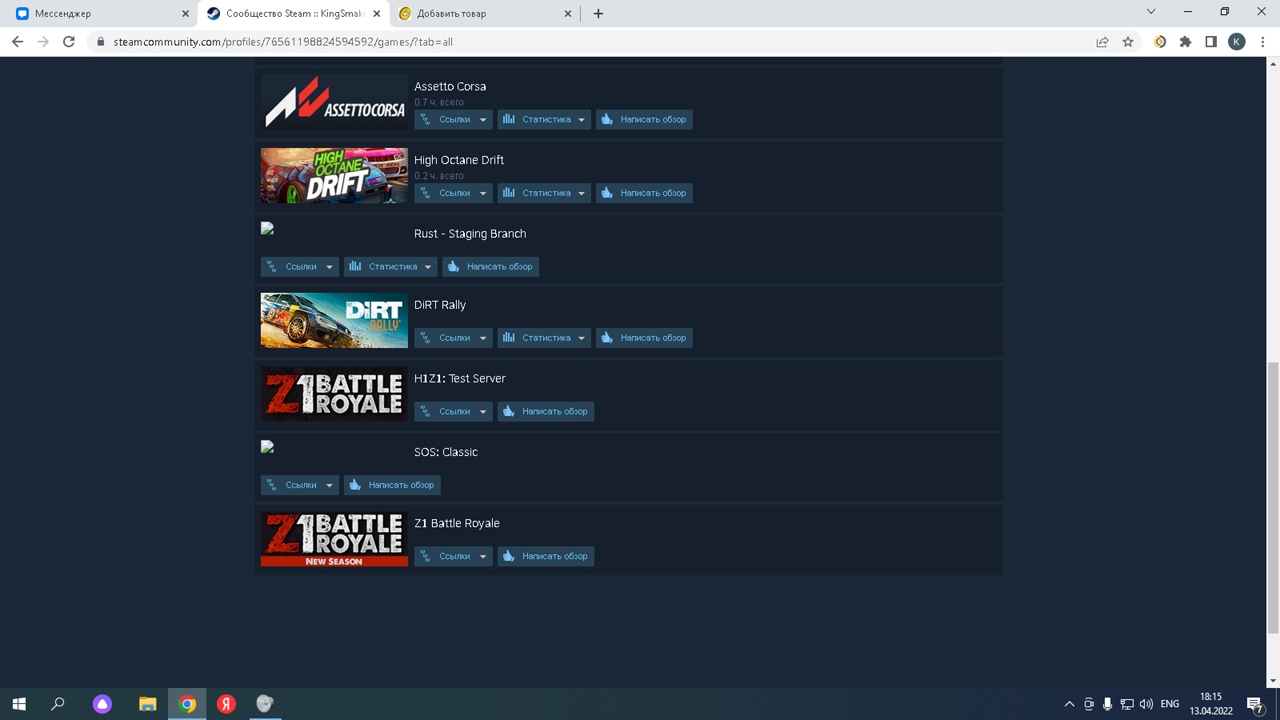Go back to the previous page
1280x720 pixels.
[17, 42]
